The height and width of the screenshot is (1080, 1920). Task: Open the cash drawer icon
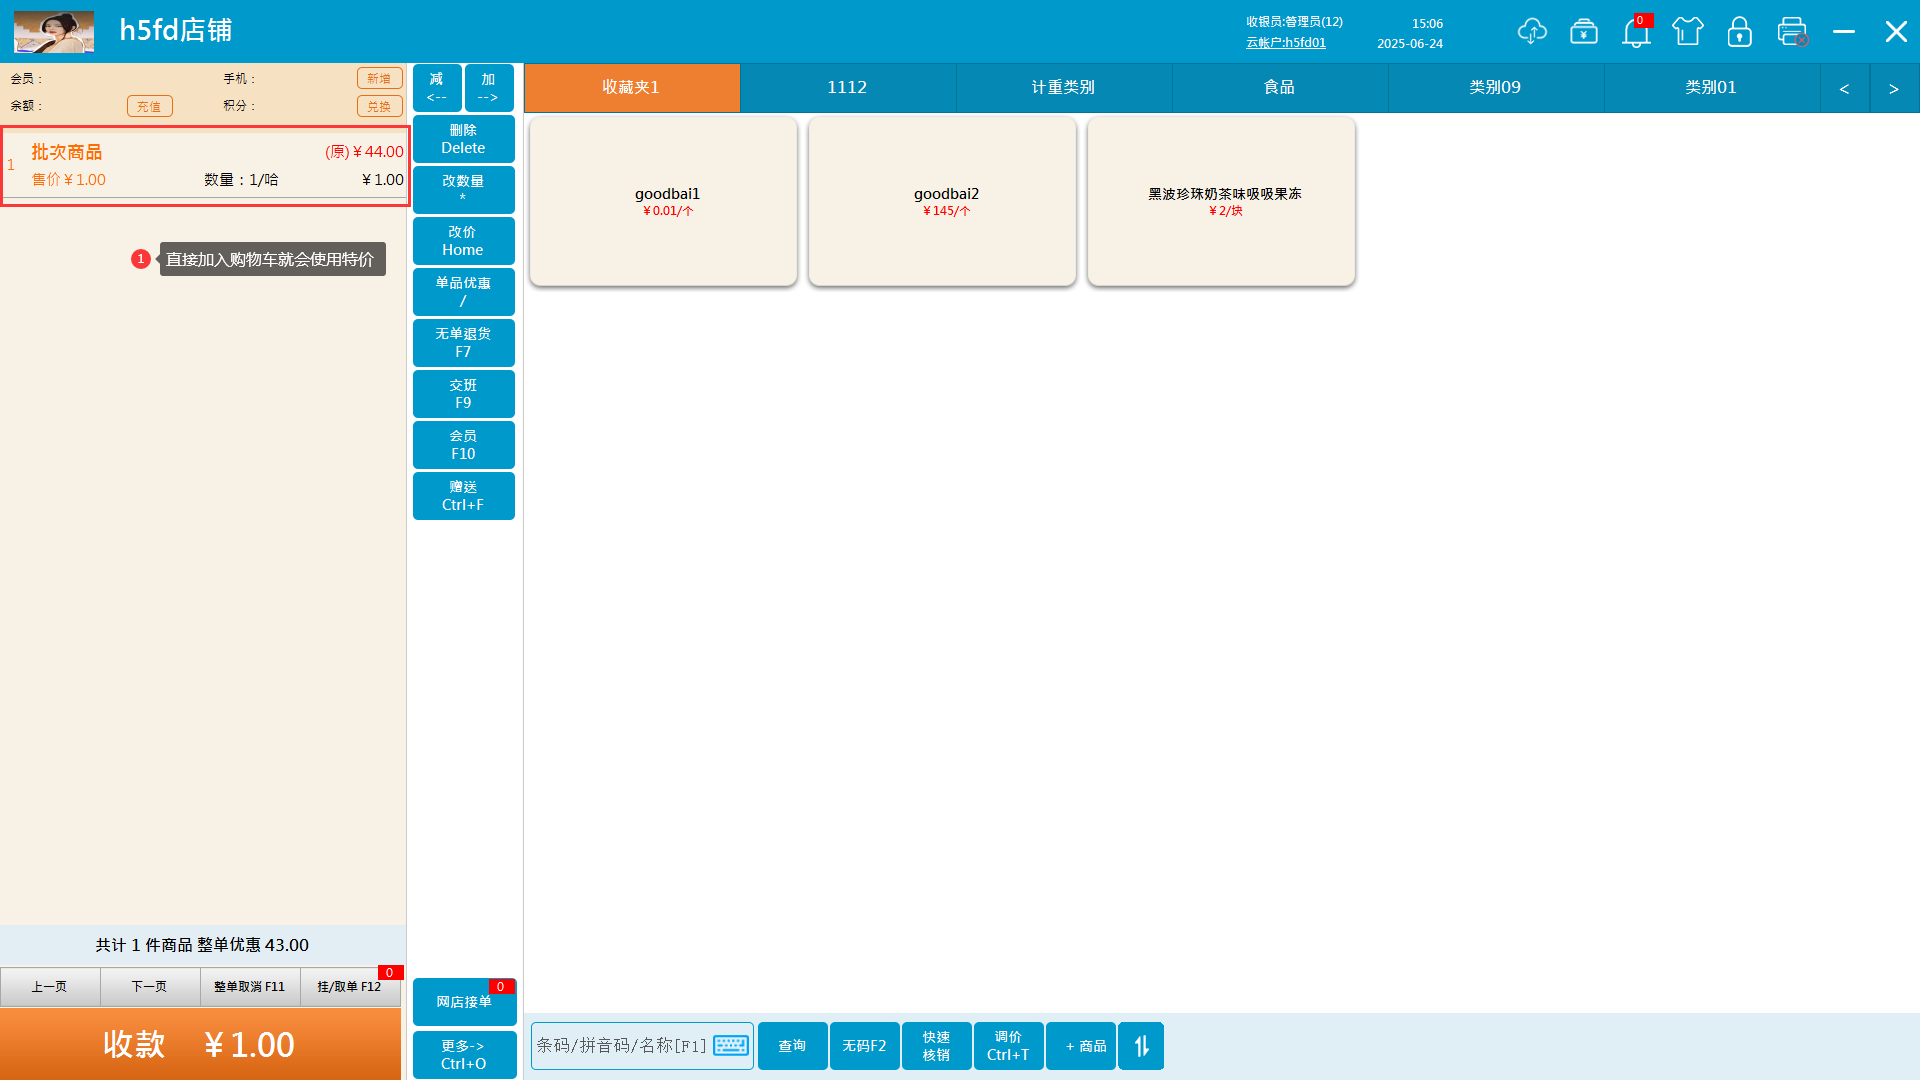pos(1583,32)
